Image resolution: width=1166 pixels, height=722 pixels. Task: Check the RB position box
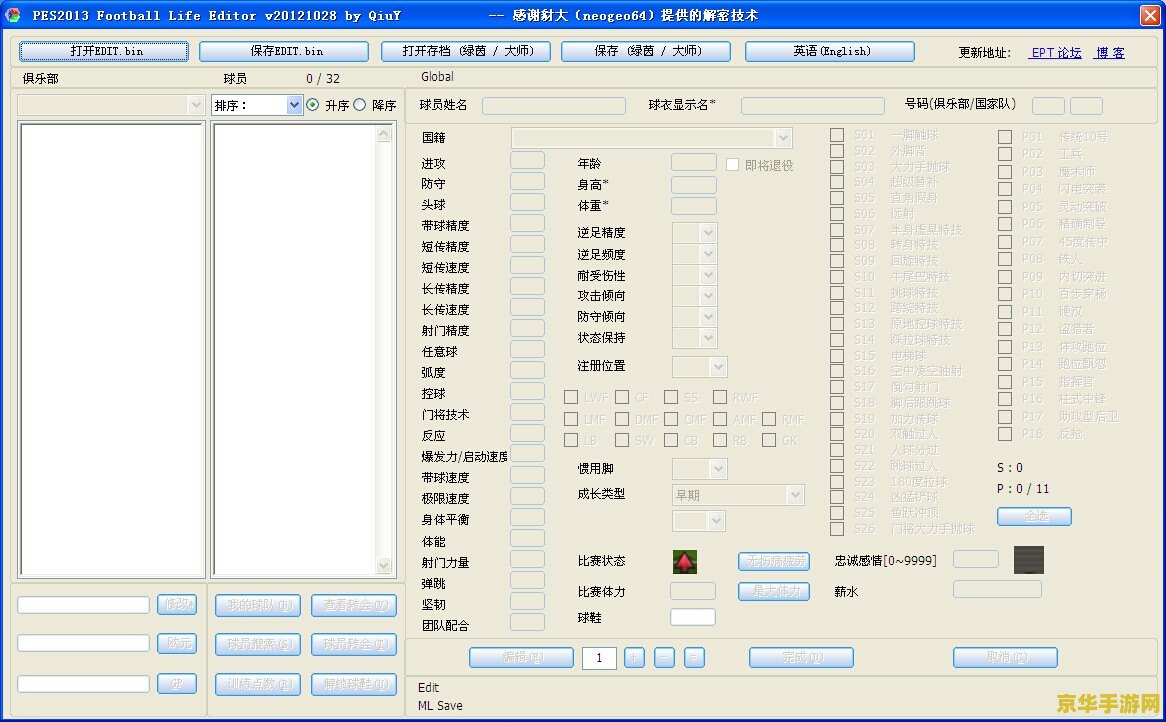click(720, 440)
